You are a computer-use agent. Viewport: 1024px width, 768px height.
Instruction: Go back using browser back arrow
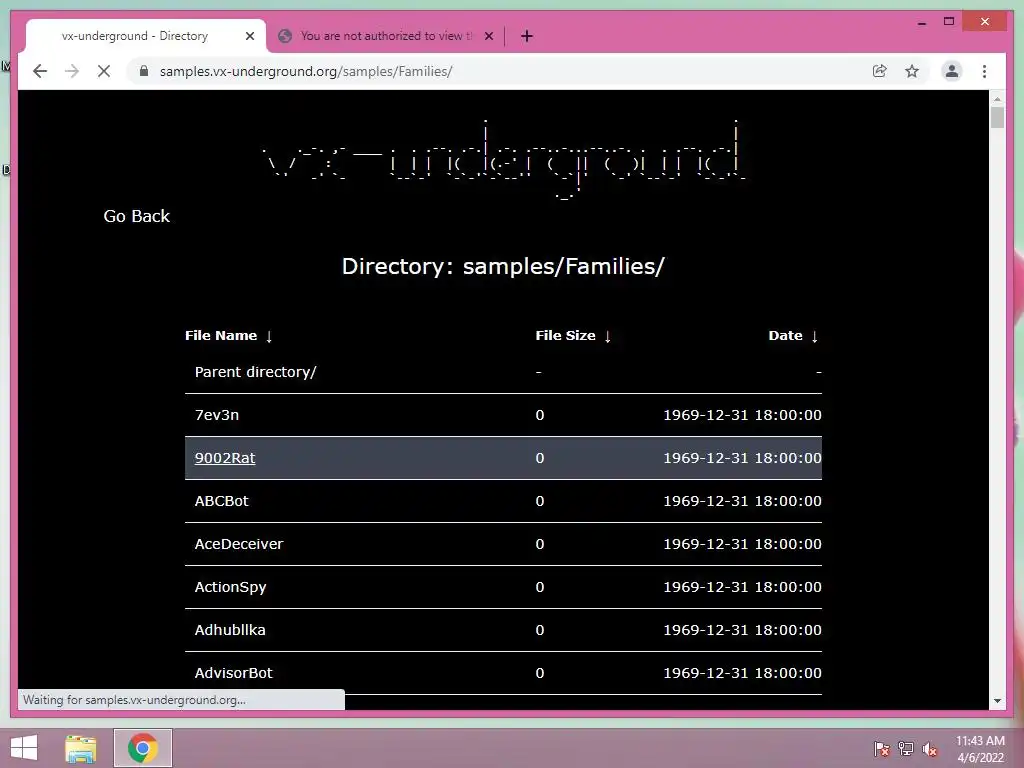[x=40, y=71]
